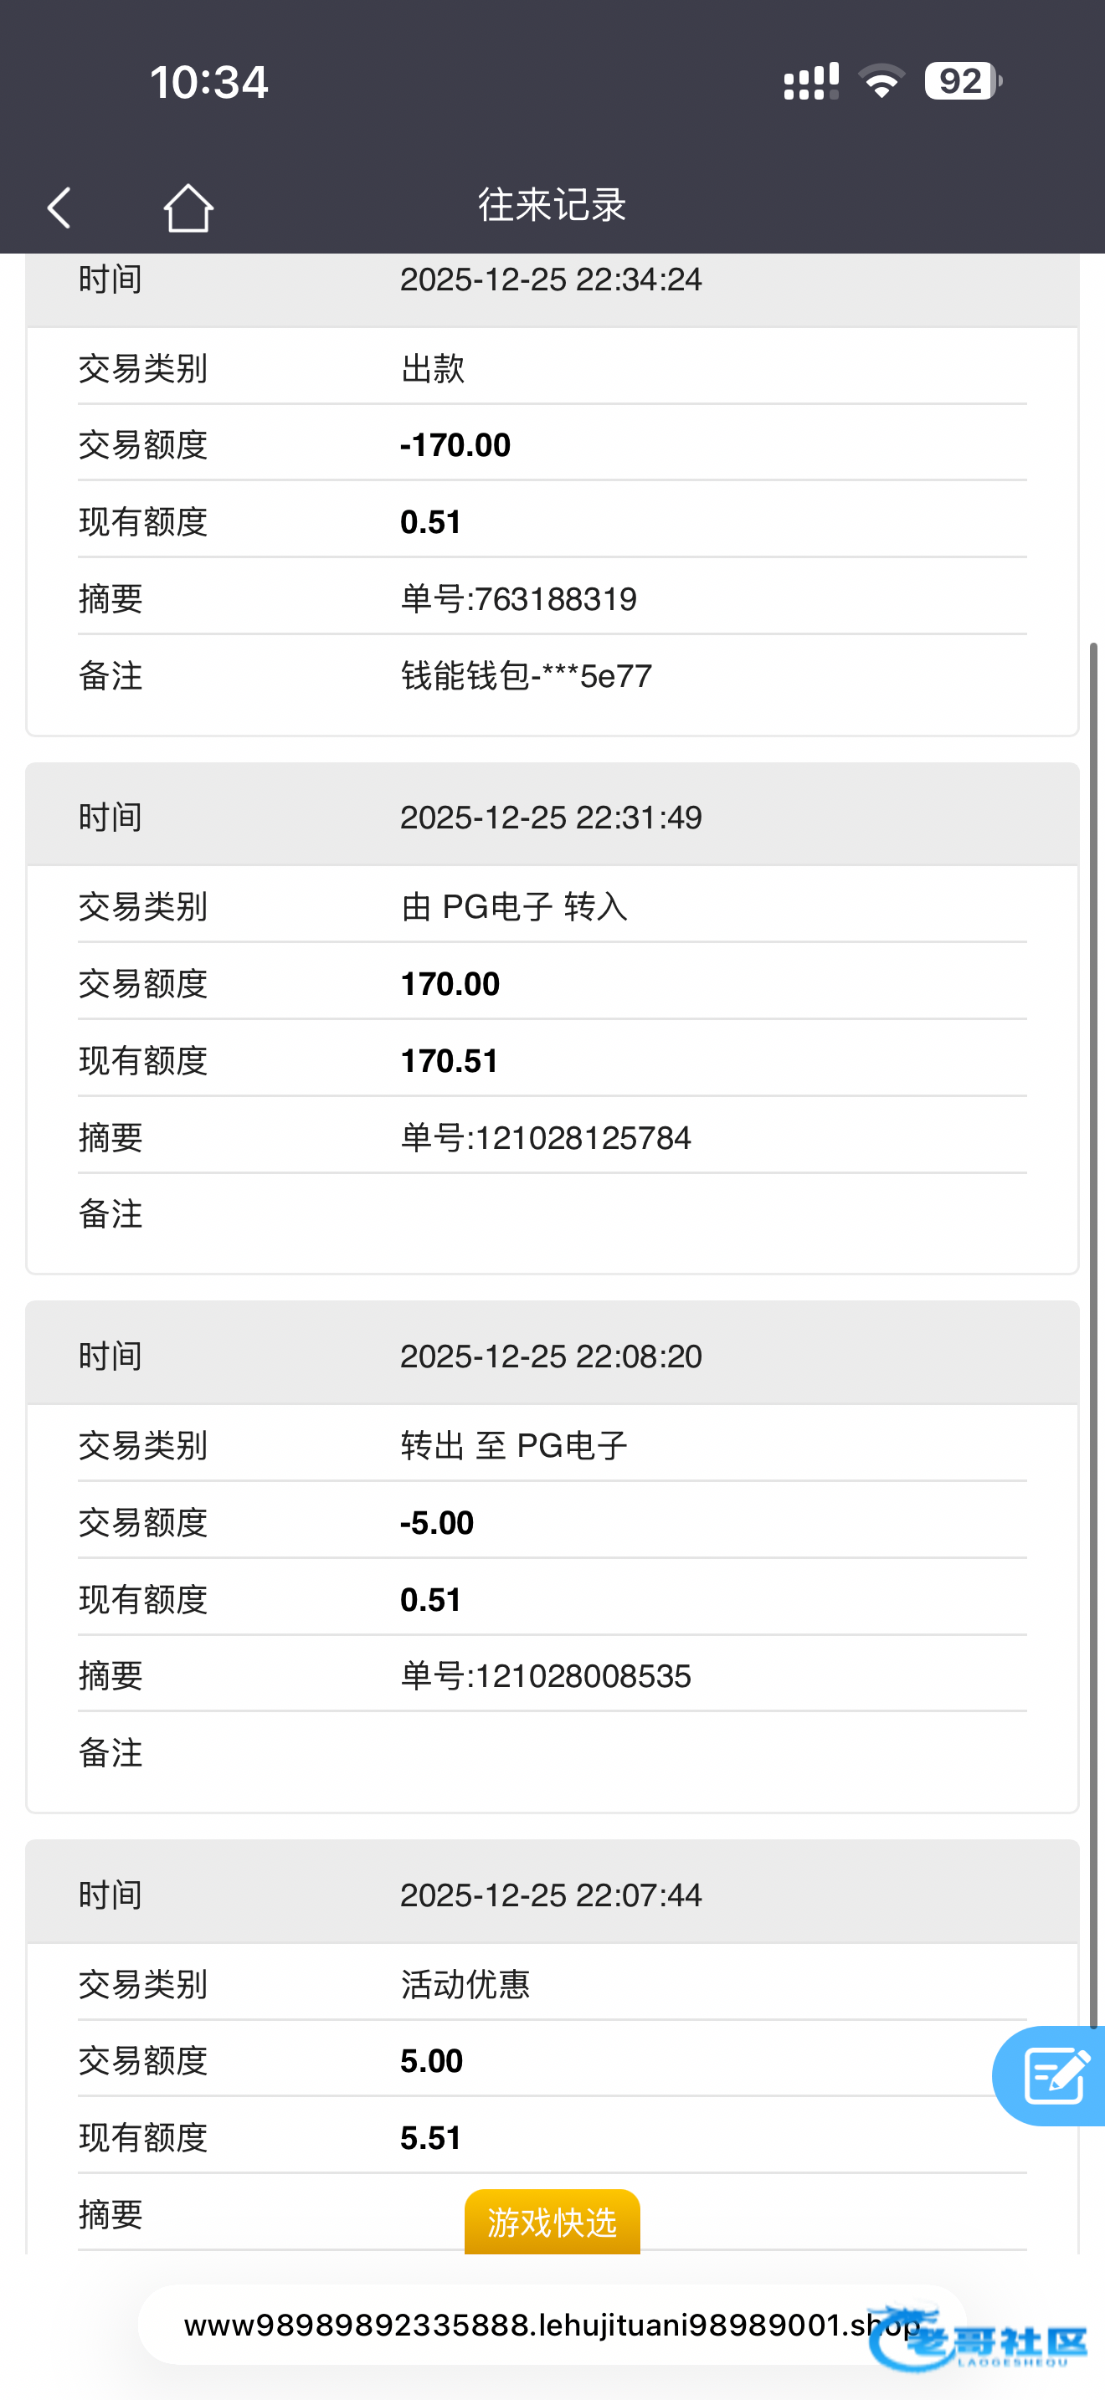
Task: Select order number 单号:763188319
Action: click(x=518, y=599)
